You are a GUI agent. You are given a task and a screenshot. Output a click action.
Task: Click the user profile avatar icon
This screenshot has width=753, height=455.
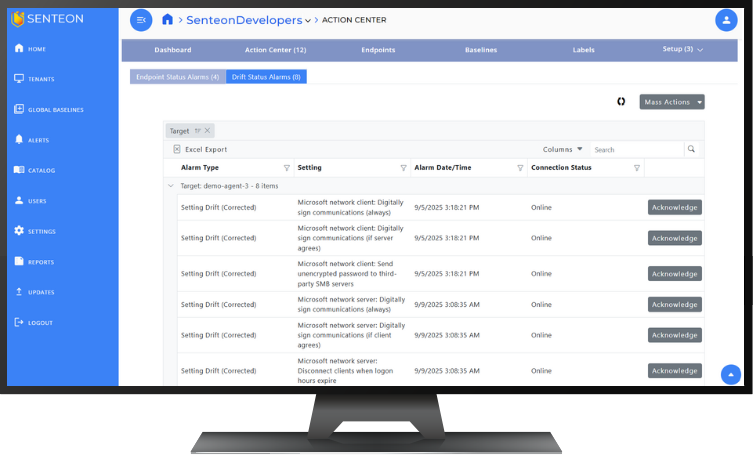725,20
